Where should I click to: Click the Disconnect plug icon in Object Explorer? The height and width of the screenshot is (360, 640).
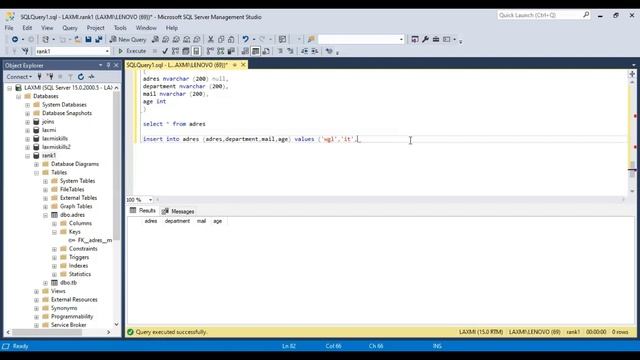point(50,77)
